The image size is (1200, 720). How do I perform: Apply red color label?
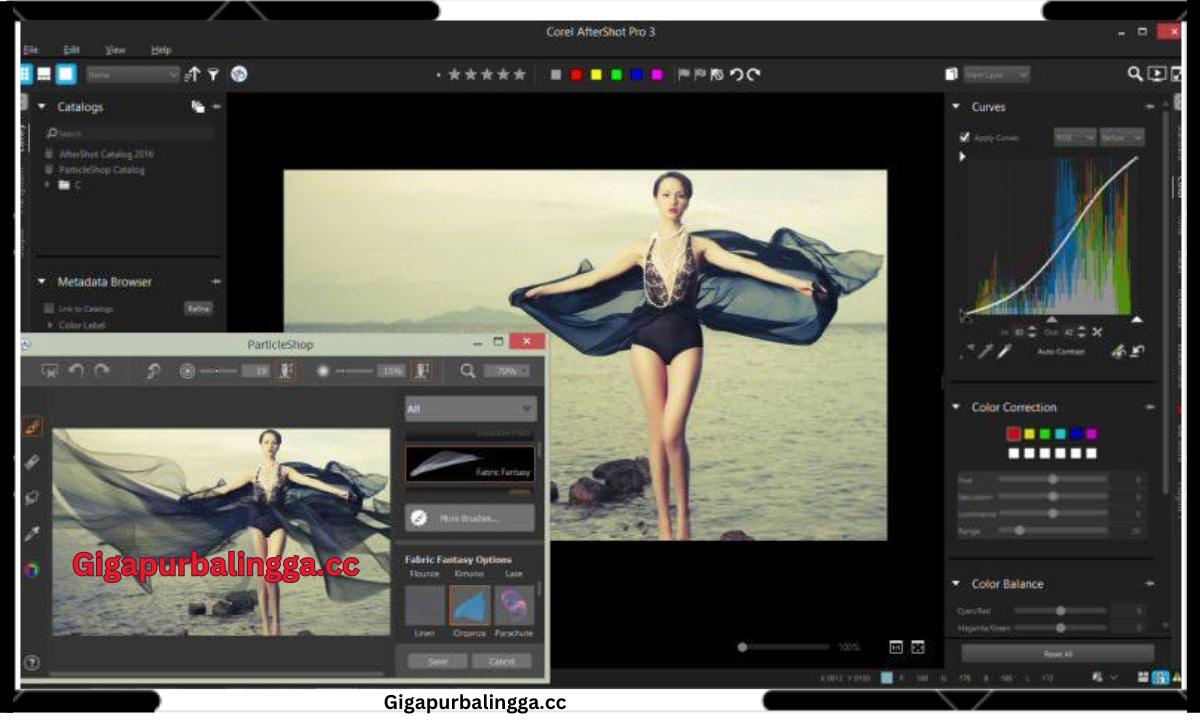[576, 74]
